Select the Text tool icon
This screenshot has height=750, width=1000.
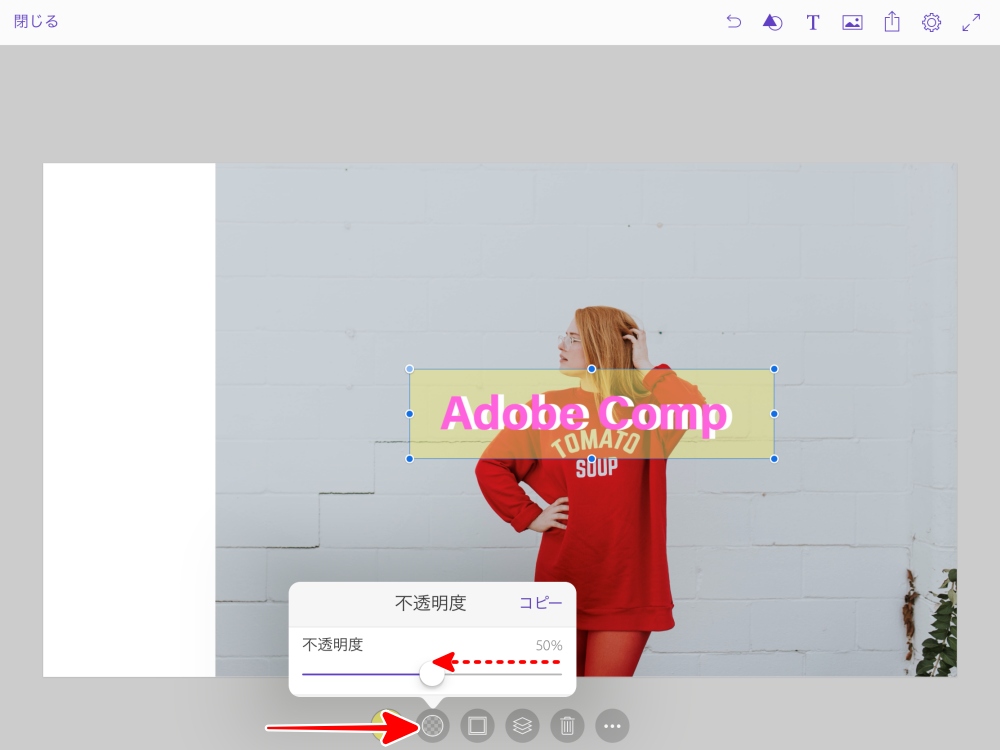point(812,23)
